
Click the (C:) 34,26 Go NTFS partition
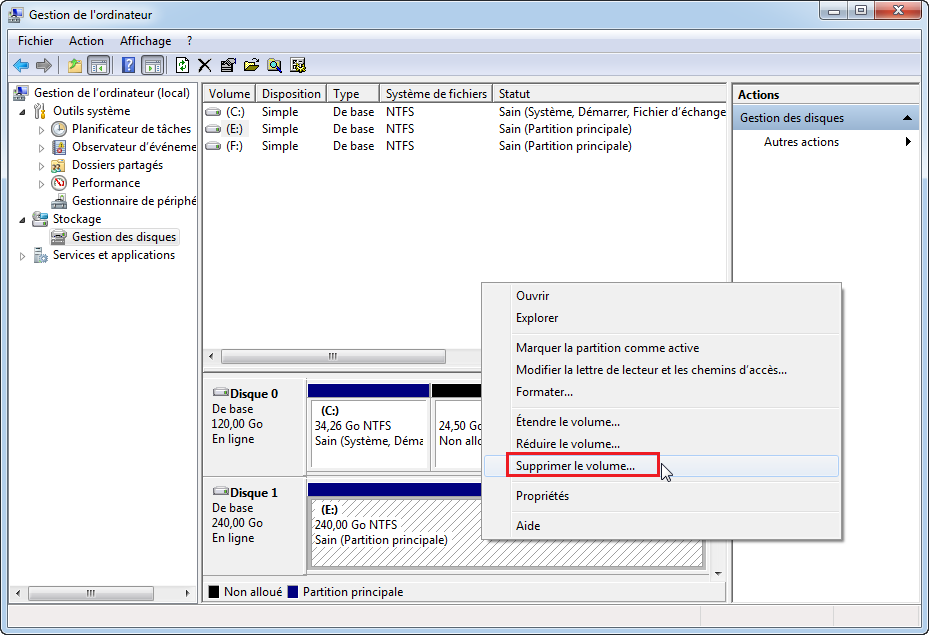369,434
